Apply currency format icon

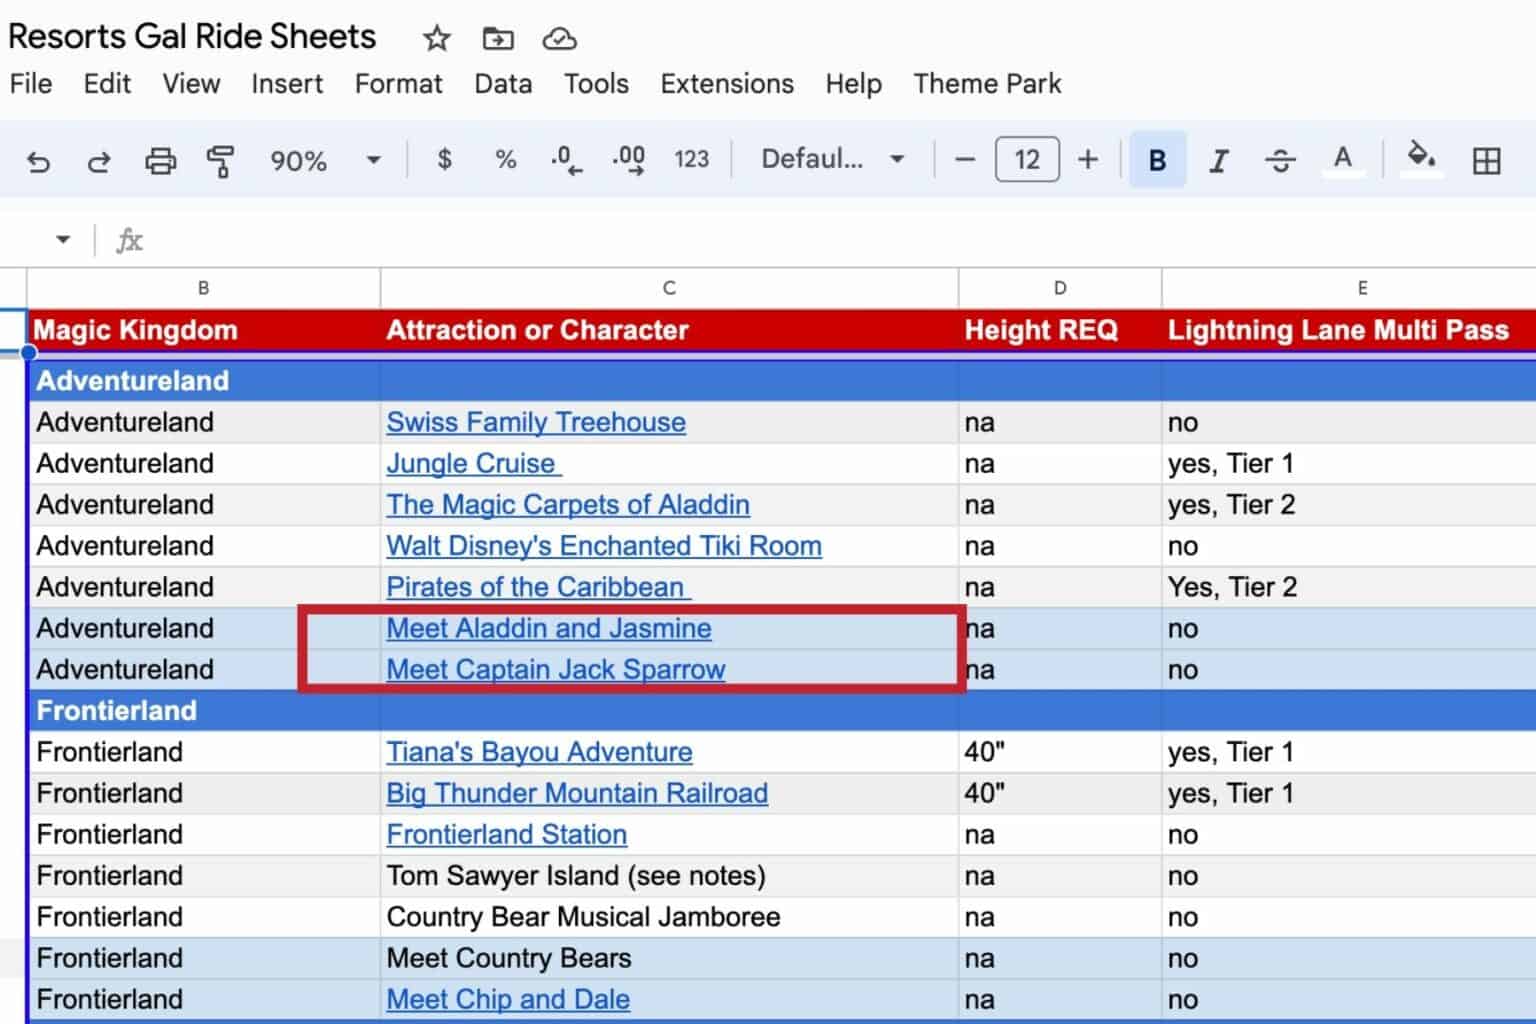point(444,160)
